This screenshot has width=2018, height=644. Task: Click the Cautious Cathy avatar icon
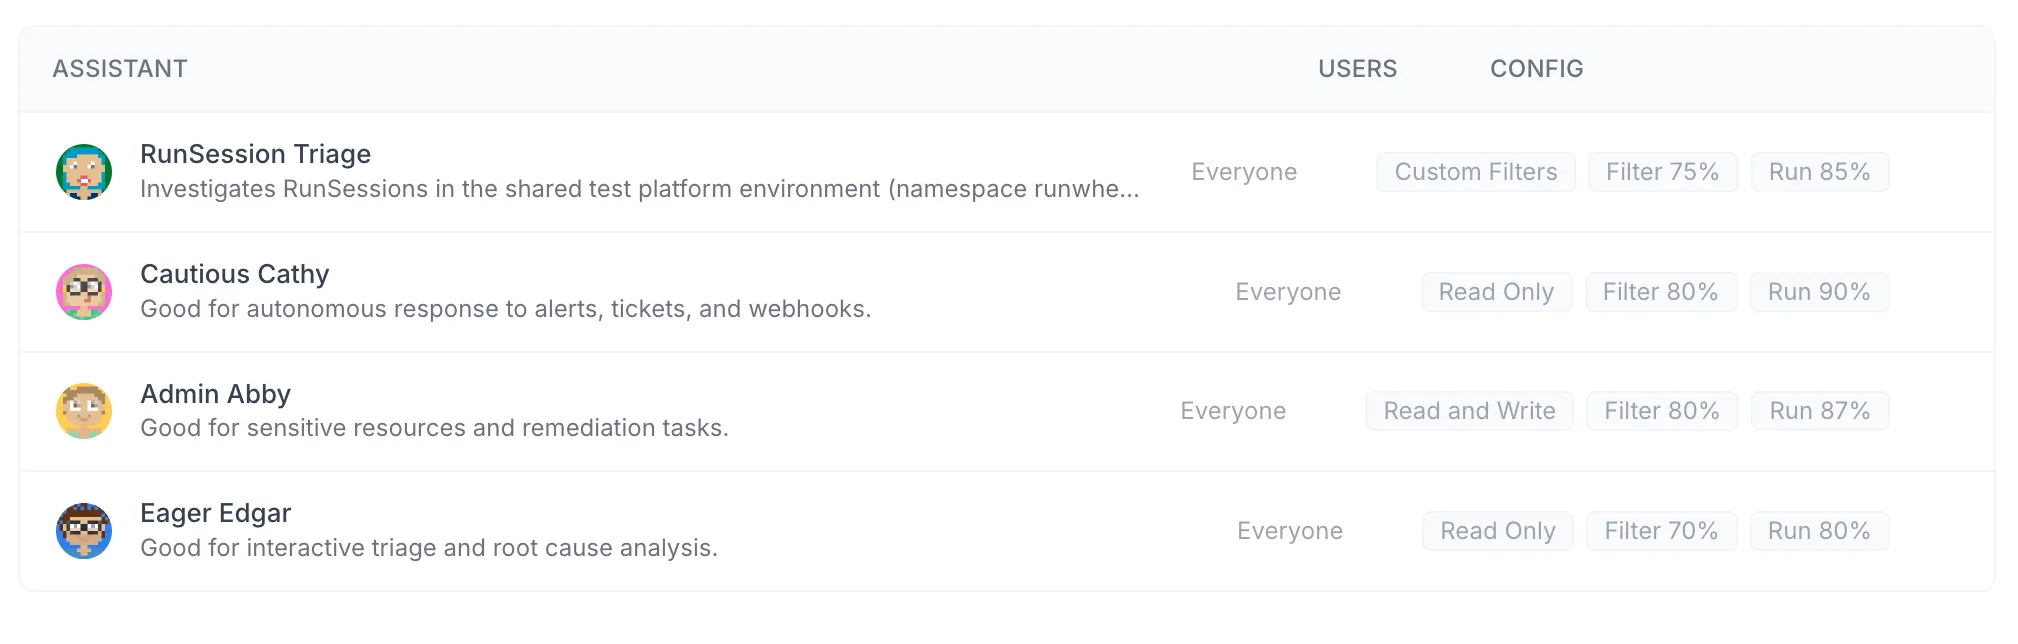[84, 292]
